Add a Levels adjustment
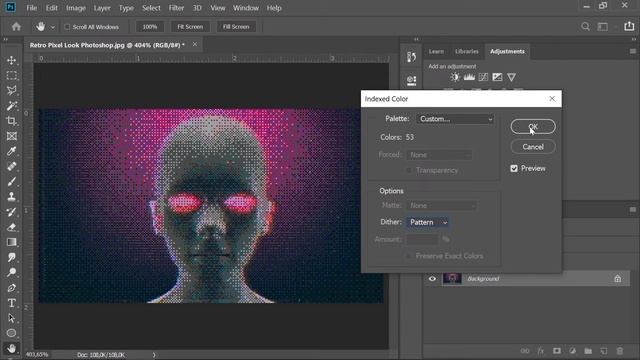The width and height of the screenshot is (640, 360). 469,77
